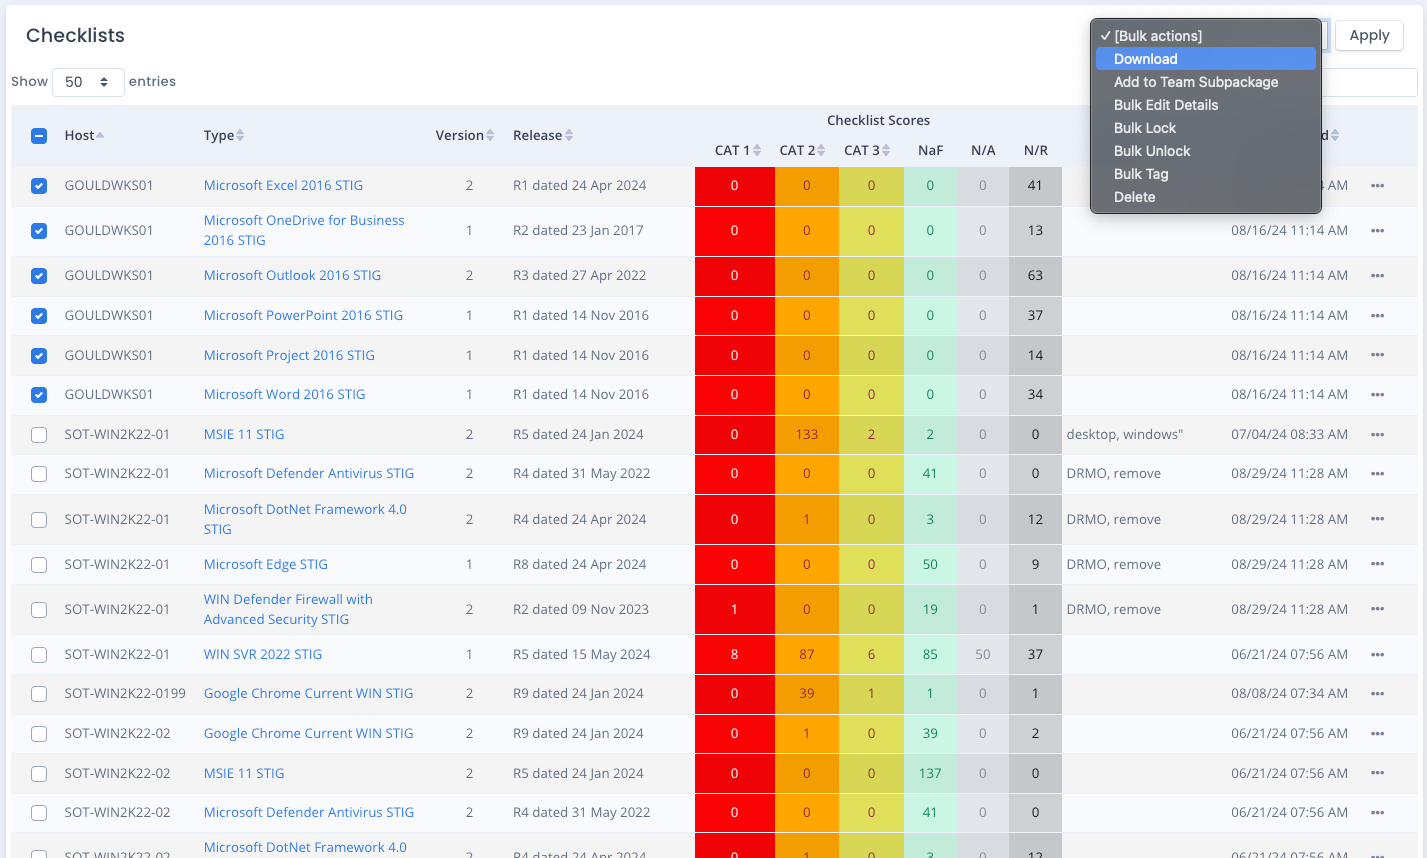Sort by CAT 3 score
Image resolution: width=1427 pixels, height=858 pixels.
click(867, 151)
